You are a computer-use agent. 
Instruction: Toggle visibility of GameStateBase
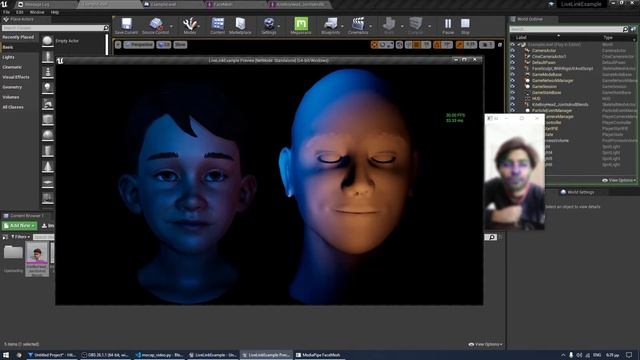tap(513, 92)
